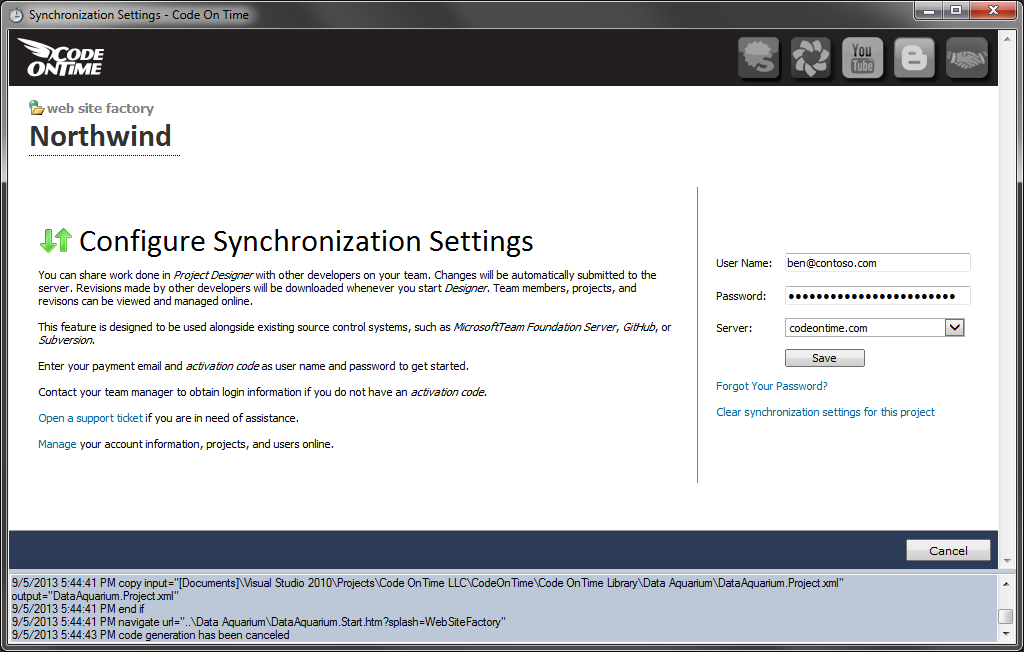
Task: Open a support ticket link
Action: (x=90, y=418)
